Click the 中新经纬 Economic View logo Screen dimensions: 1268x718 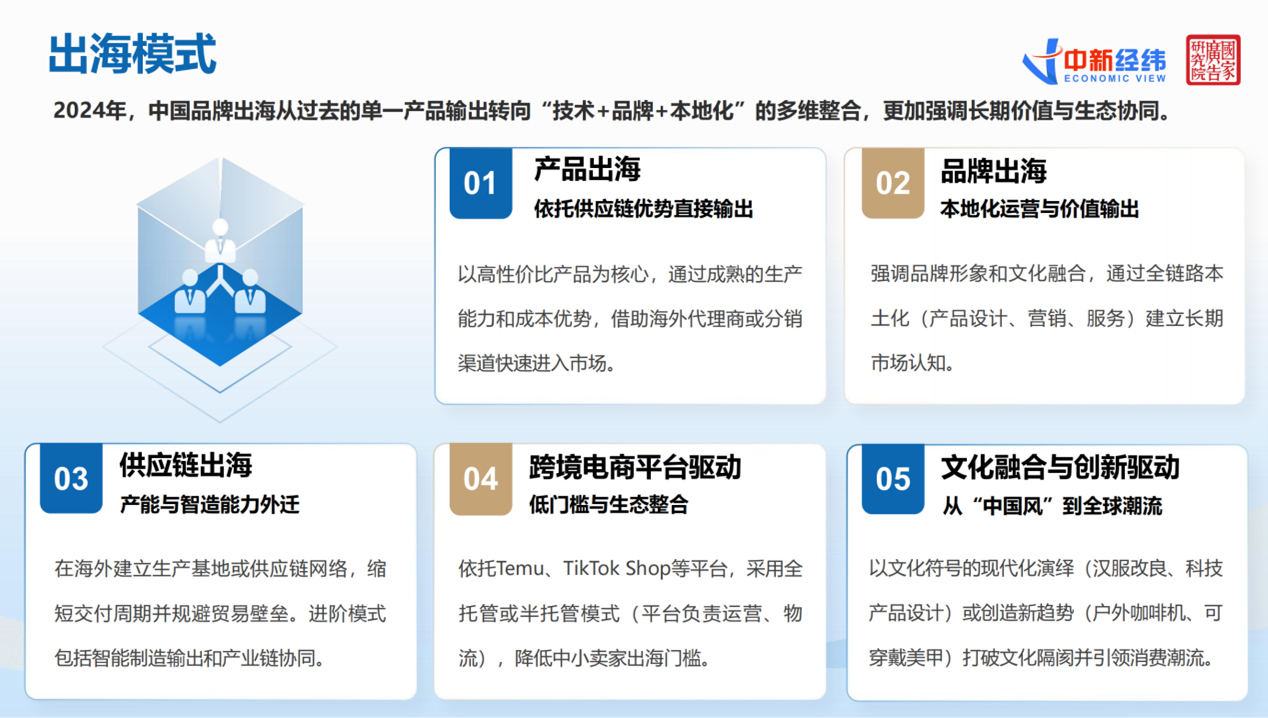click(x=1094, y=62)
